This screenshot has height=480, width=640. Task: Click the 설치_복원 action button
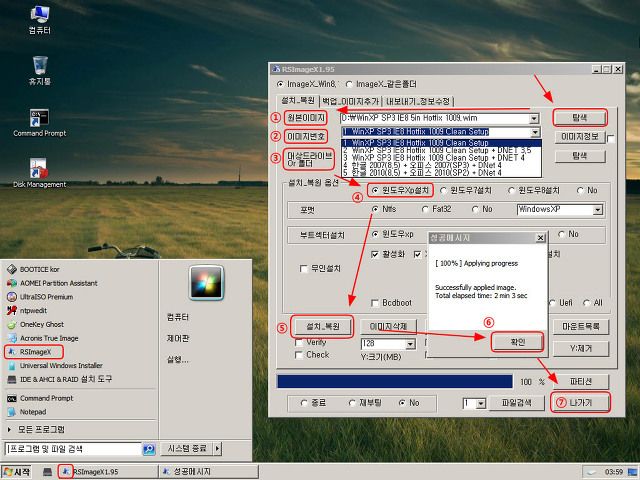click(322, 327)
